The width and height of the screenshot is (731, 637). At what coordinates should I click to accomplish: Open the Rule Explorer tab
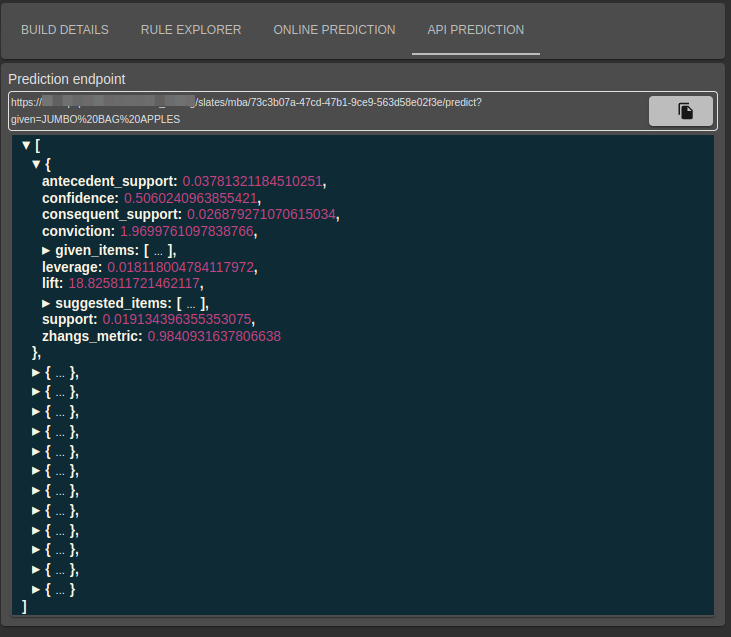191,30
